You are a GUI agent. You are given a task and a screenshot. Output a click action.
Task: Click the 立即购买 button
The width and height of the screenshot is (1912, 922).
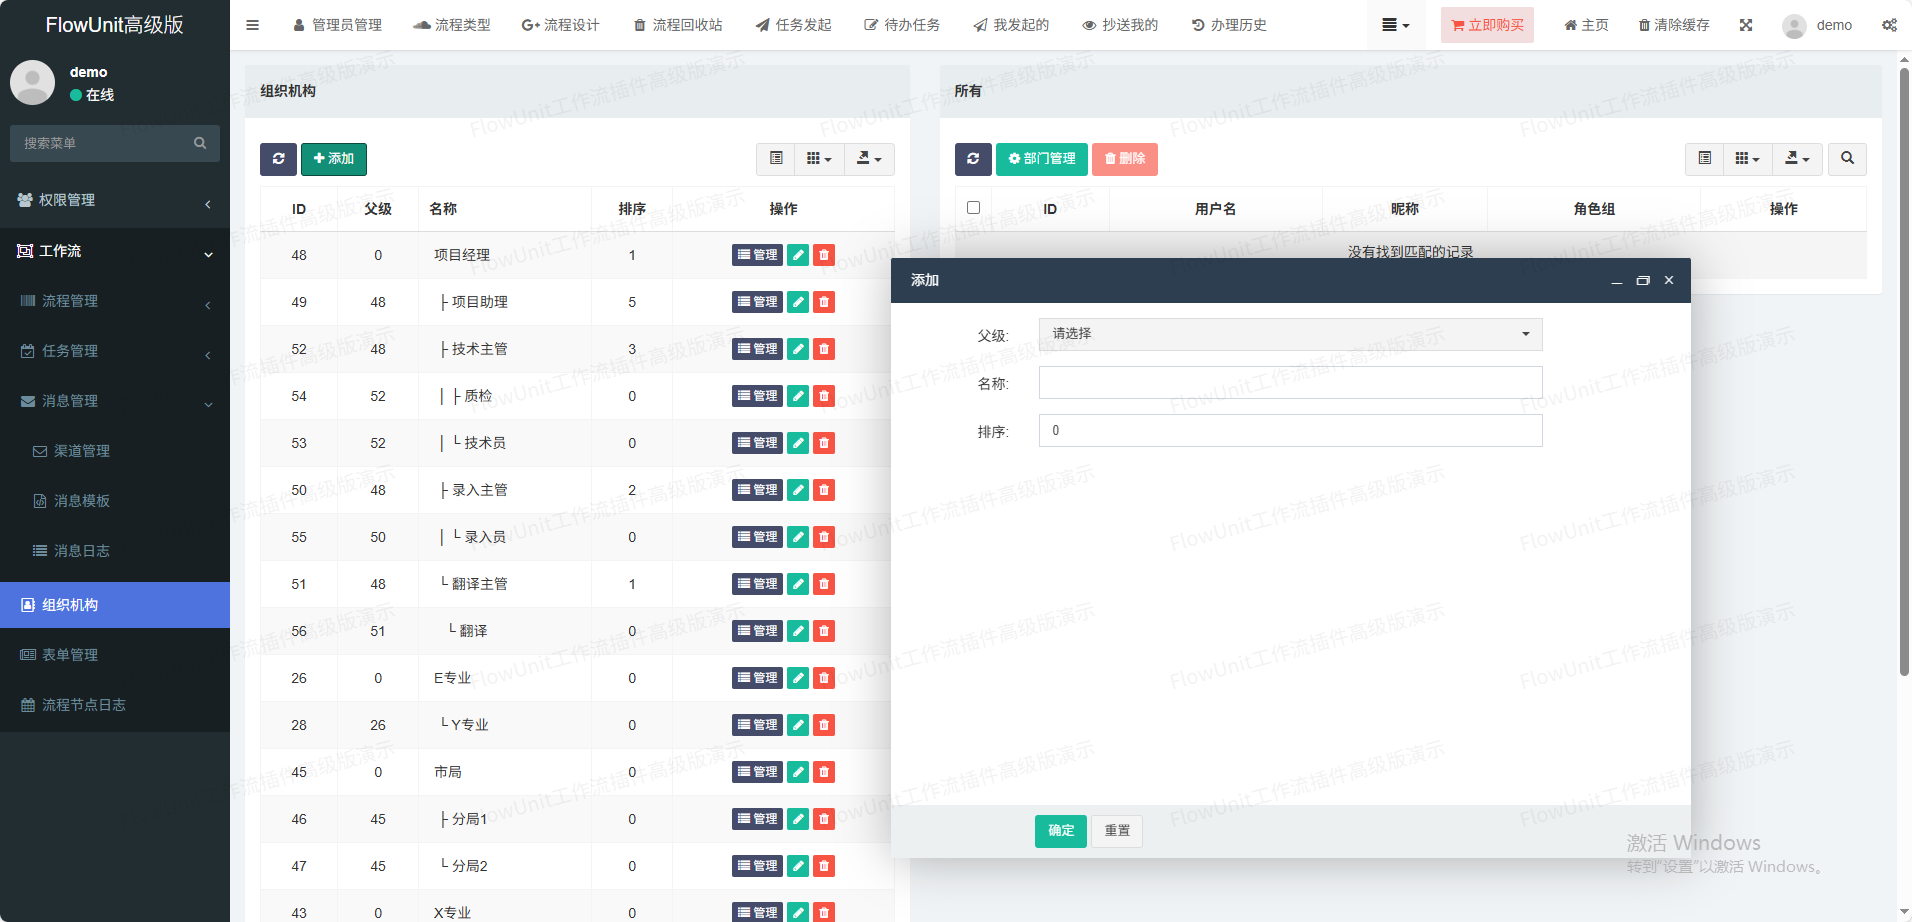pos(1487,25)
